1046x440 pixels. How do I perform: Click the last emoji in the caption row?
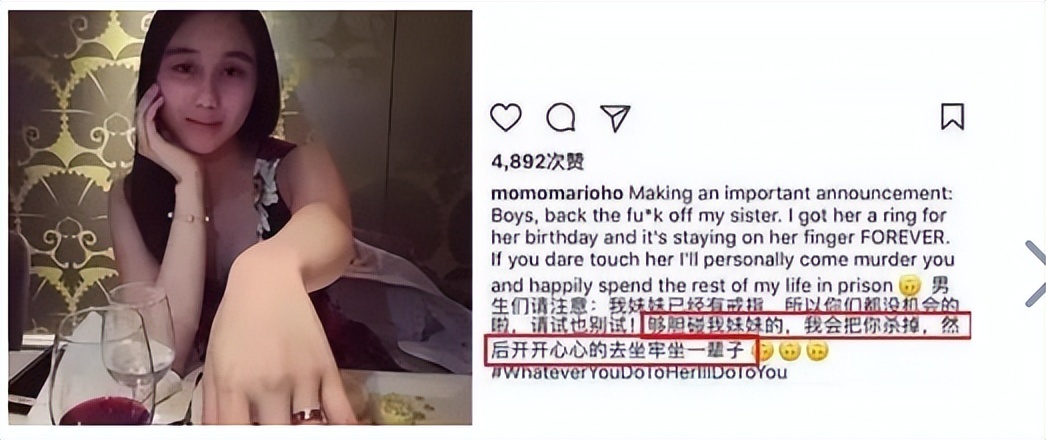click(x=817, y=351)
